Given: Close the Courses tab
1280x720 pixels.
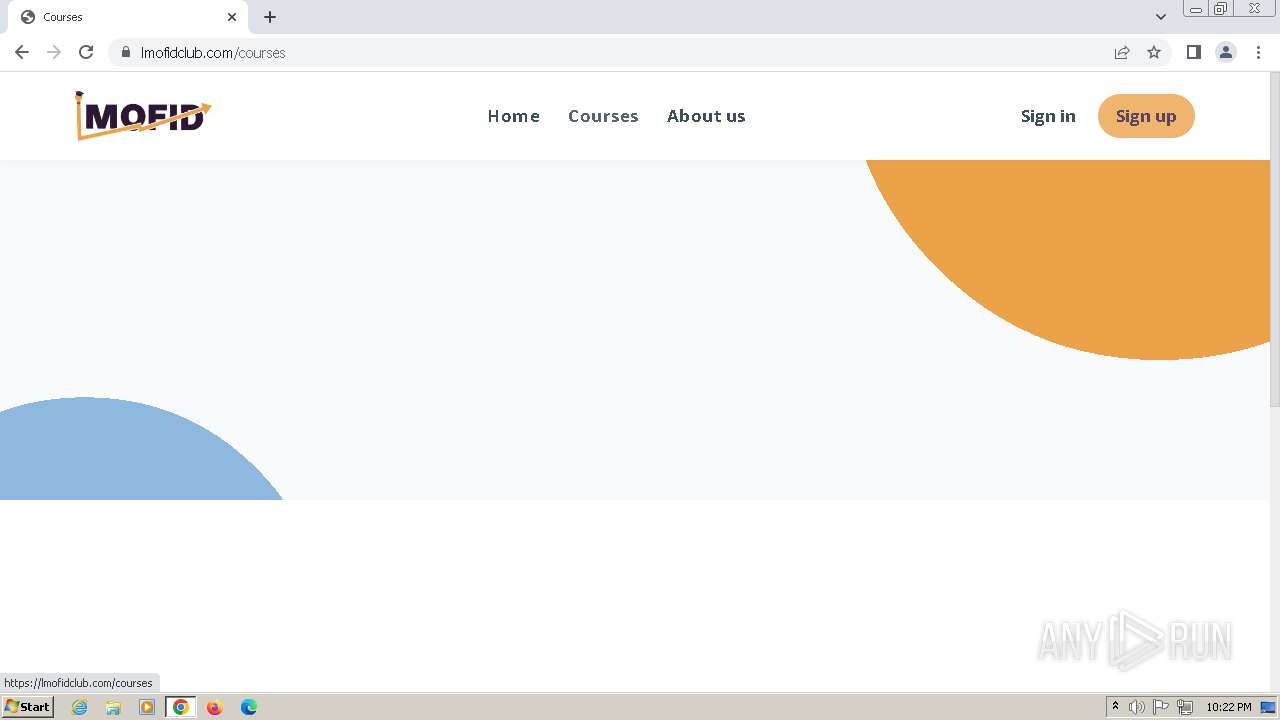Looking at the screenshot, I should point(232,17).
